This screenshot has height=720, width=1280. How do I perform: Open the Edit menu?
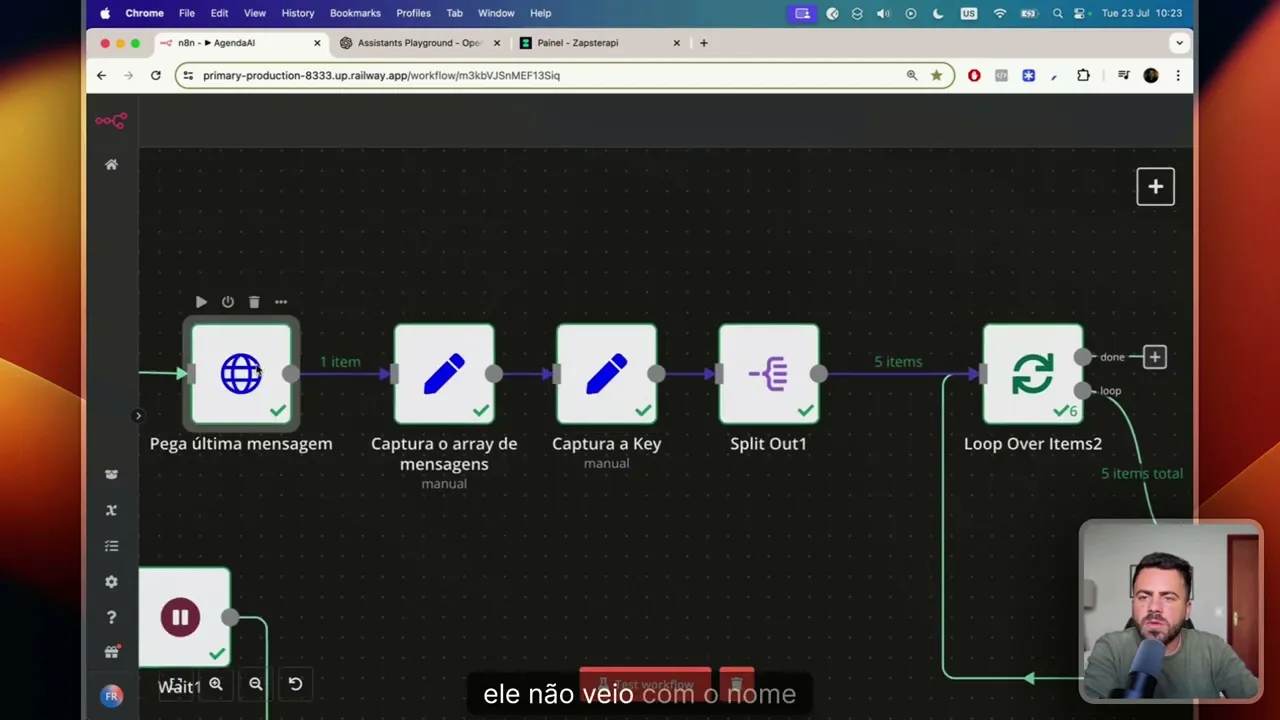coord(219,13)
